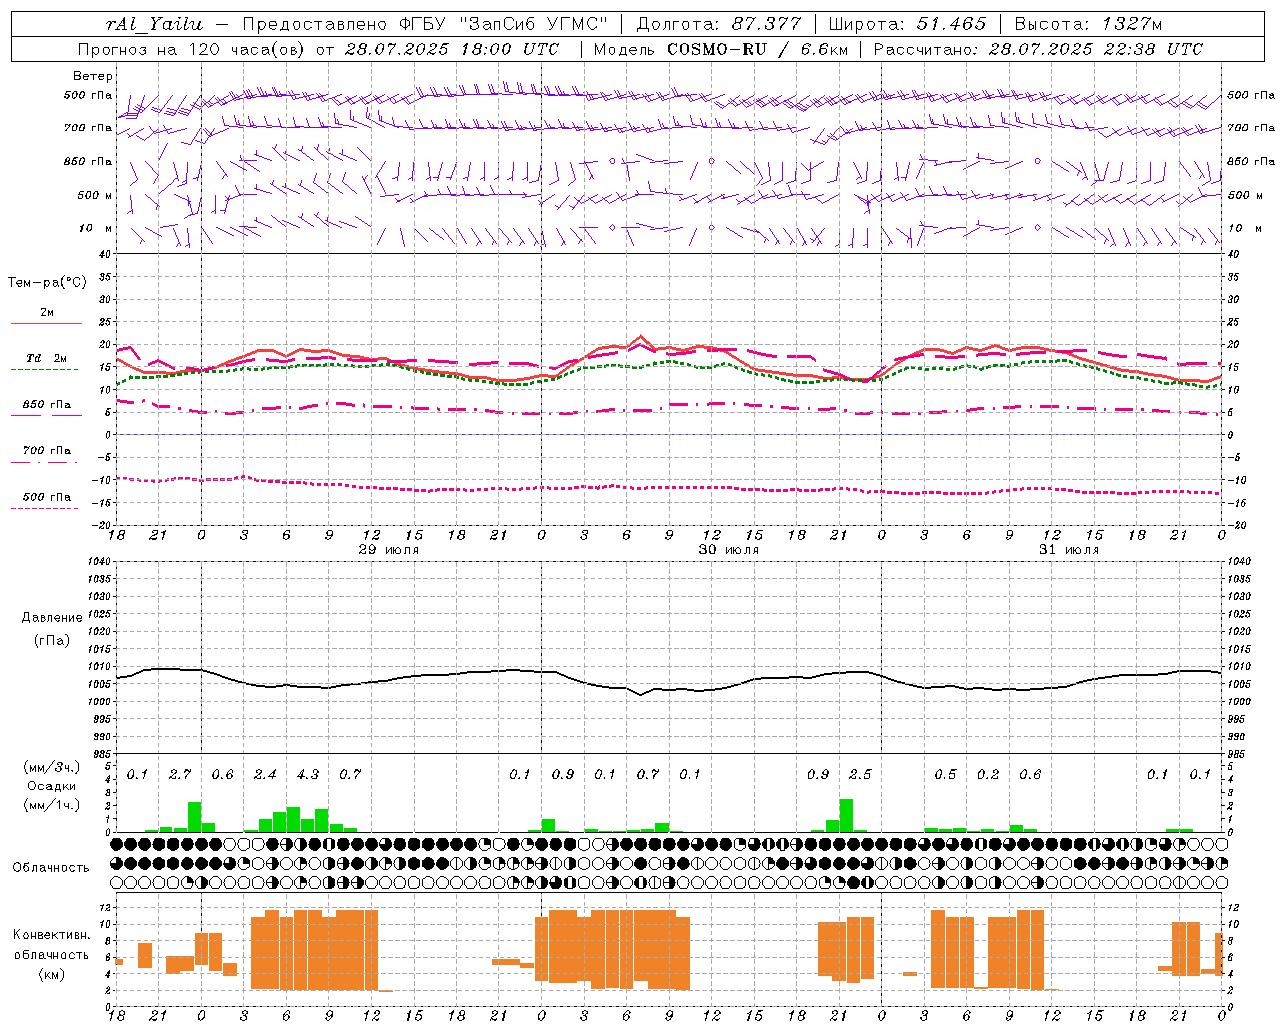Click the "Облачность" cloud cover label
This screenshot has width=1280, height=1024.
tap(51, 867)
